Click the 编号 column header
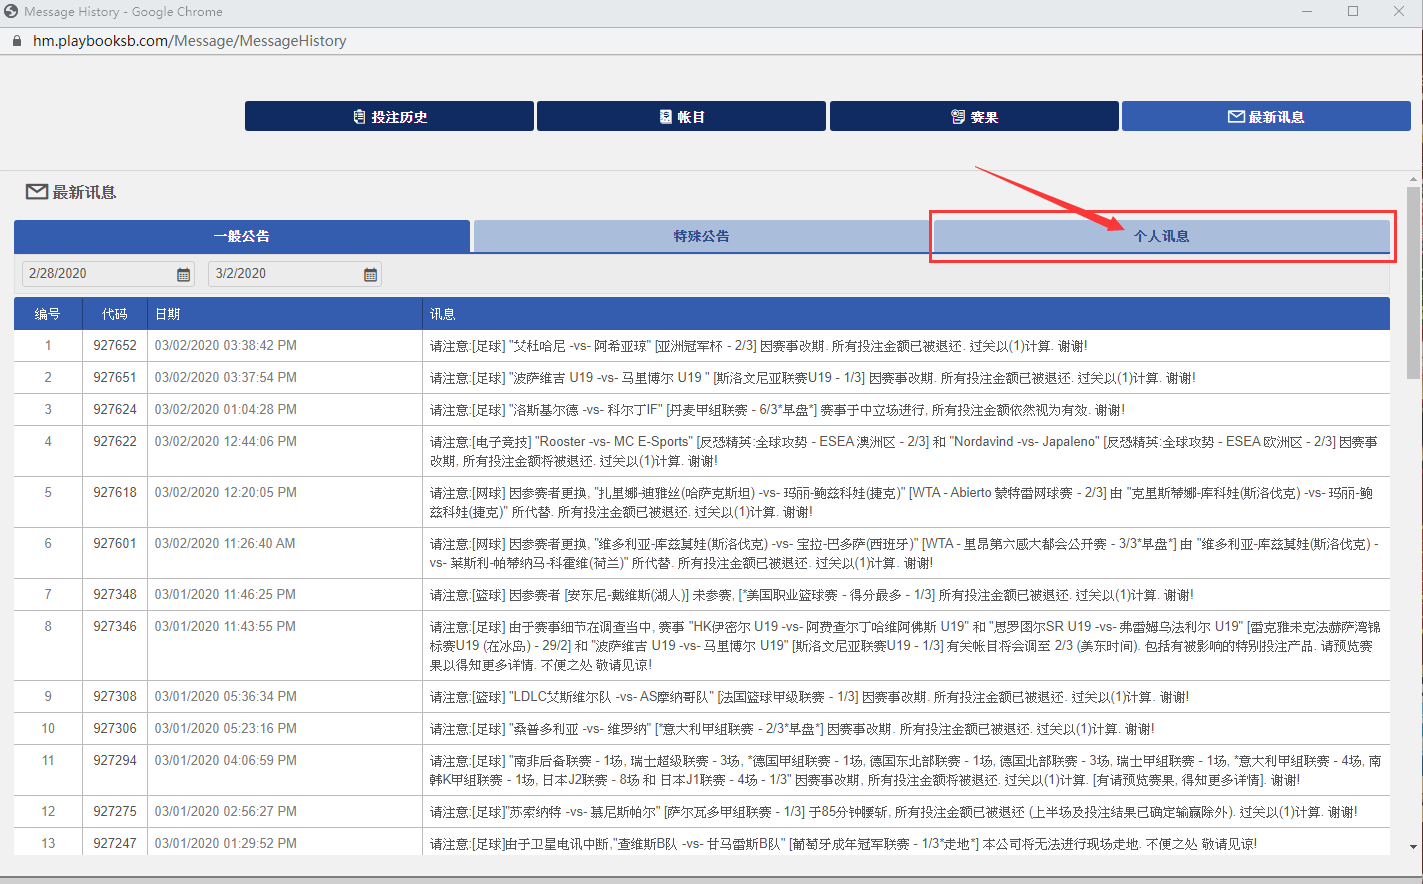This screenshot has height=884, width=1423. coord(47,314)
